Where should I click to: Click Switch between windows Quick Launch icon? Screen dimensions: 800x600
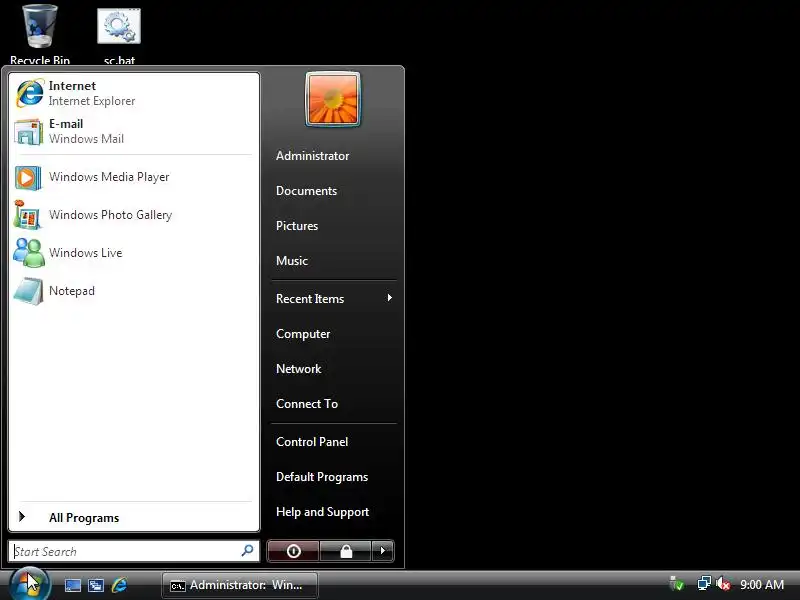coord(96,585)
